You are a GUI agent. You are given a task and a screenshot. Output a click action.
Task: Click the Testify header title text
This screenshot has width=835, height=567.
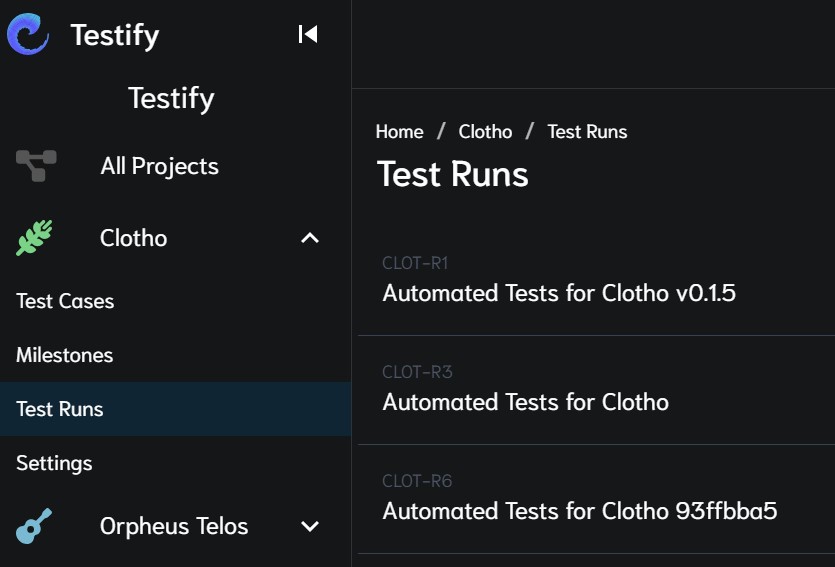coord(115,35)
